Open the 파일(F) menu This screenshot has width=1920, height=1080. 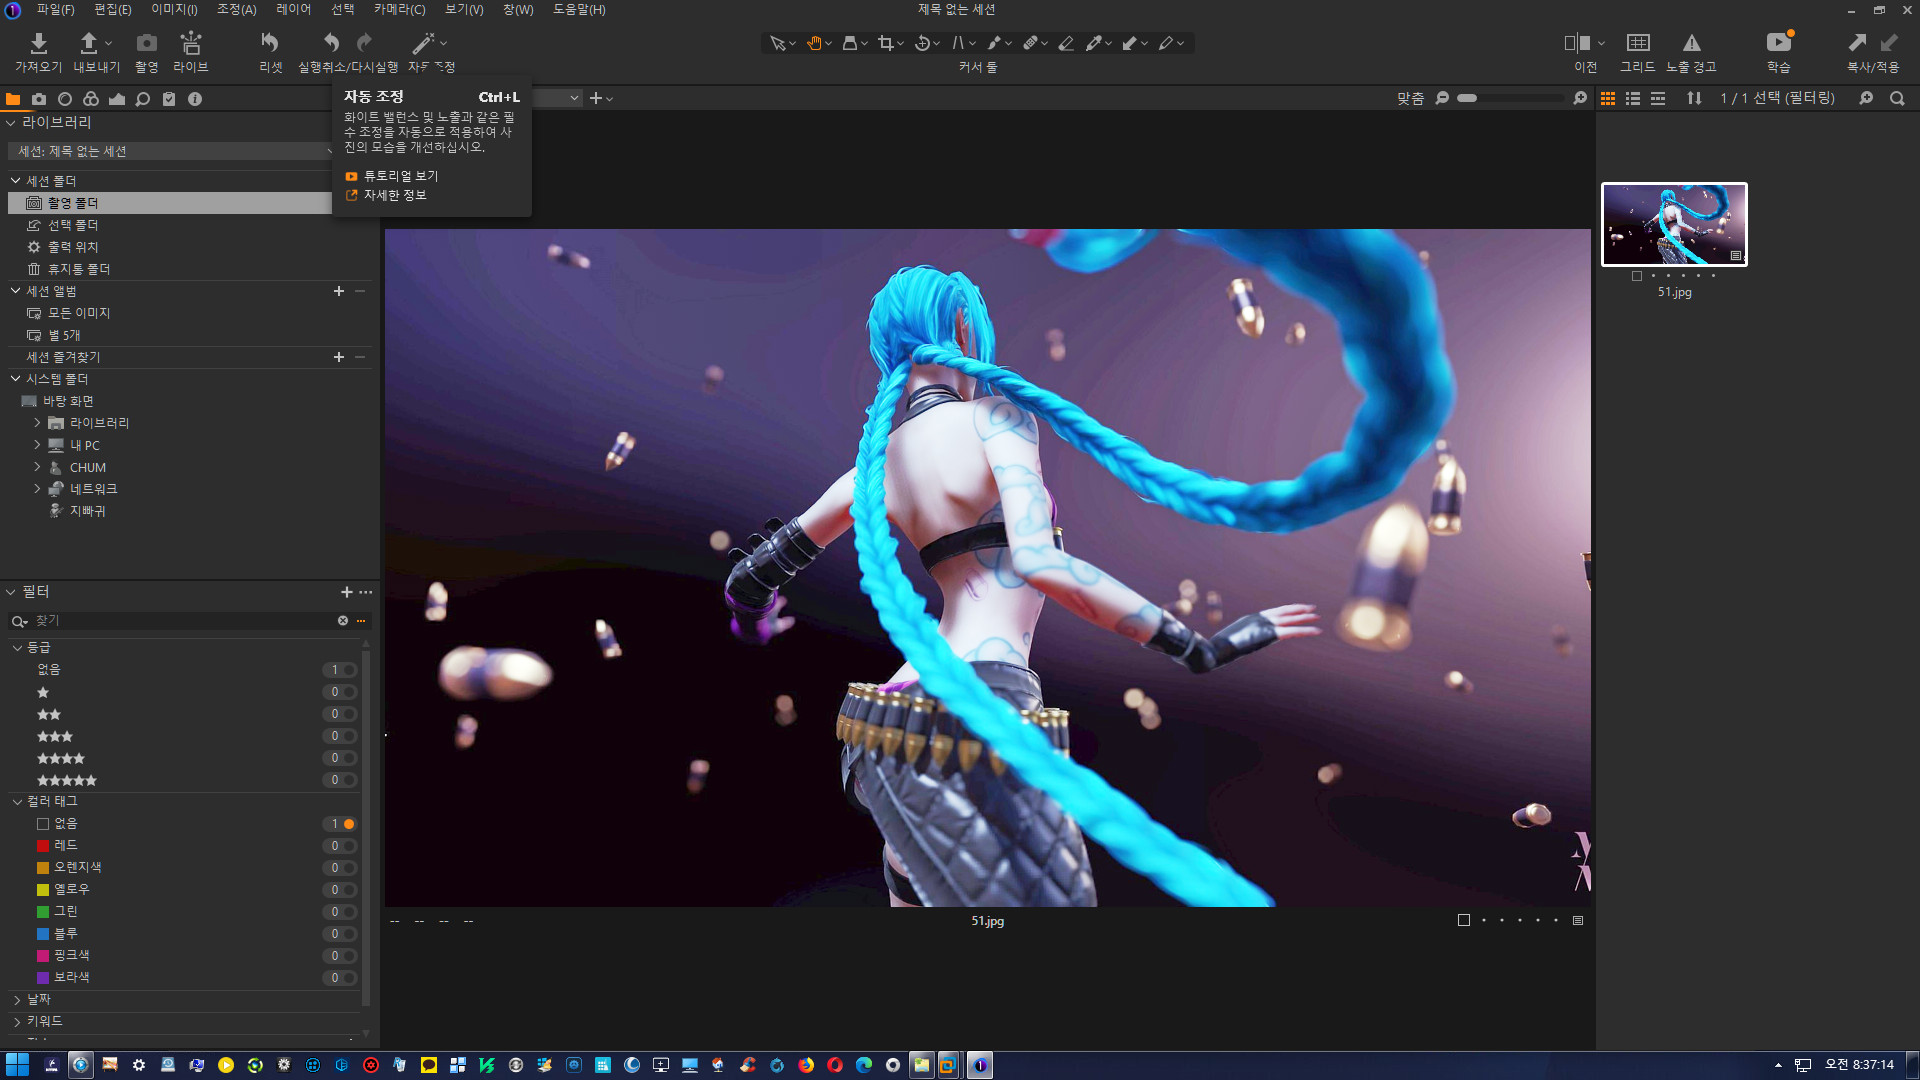click(x=56, y=9)
